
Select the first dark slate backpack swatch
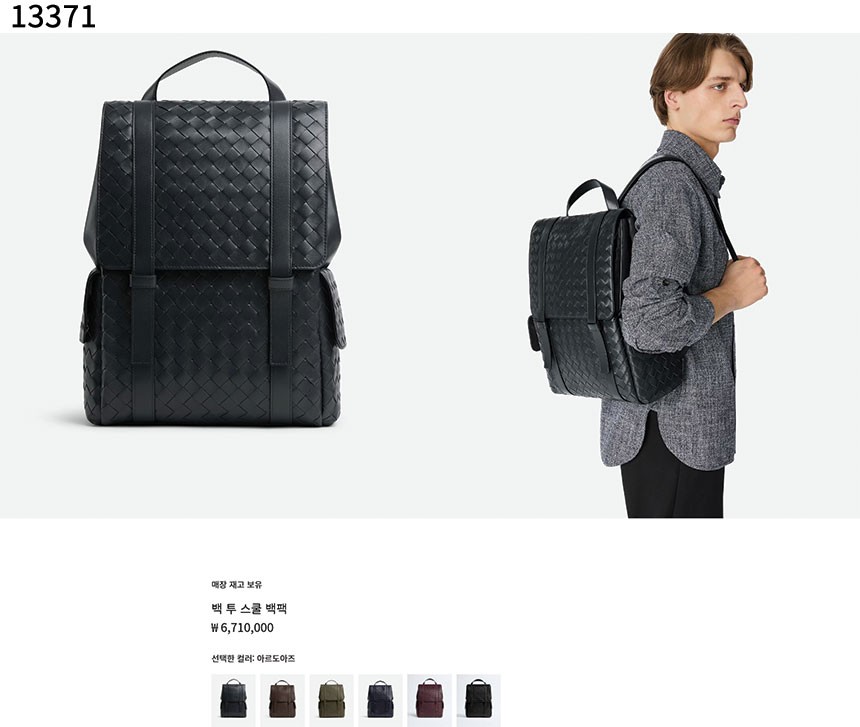pos(233,700)
